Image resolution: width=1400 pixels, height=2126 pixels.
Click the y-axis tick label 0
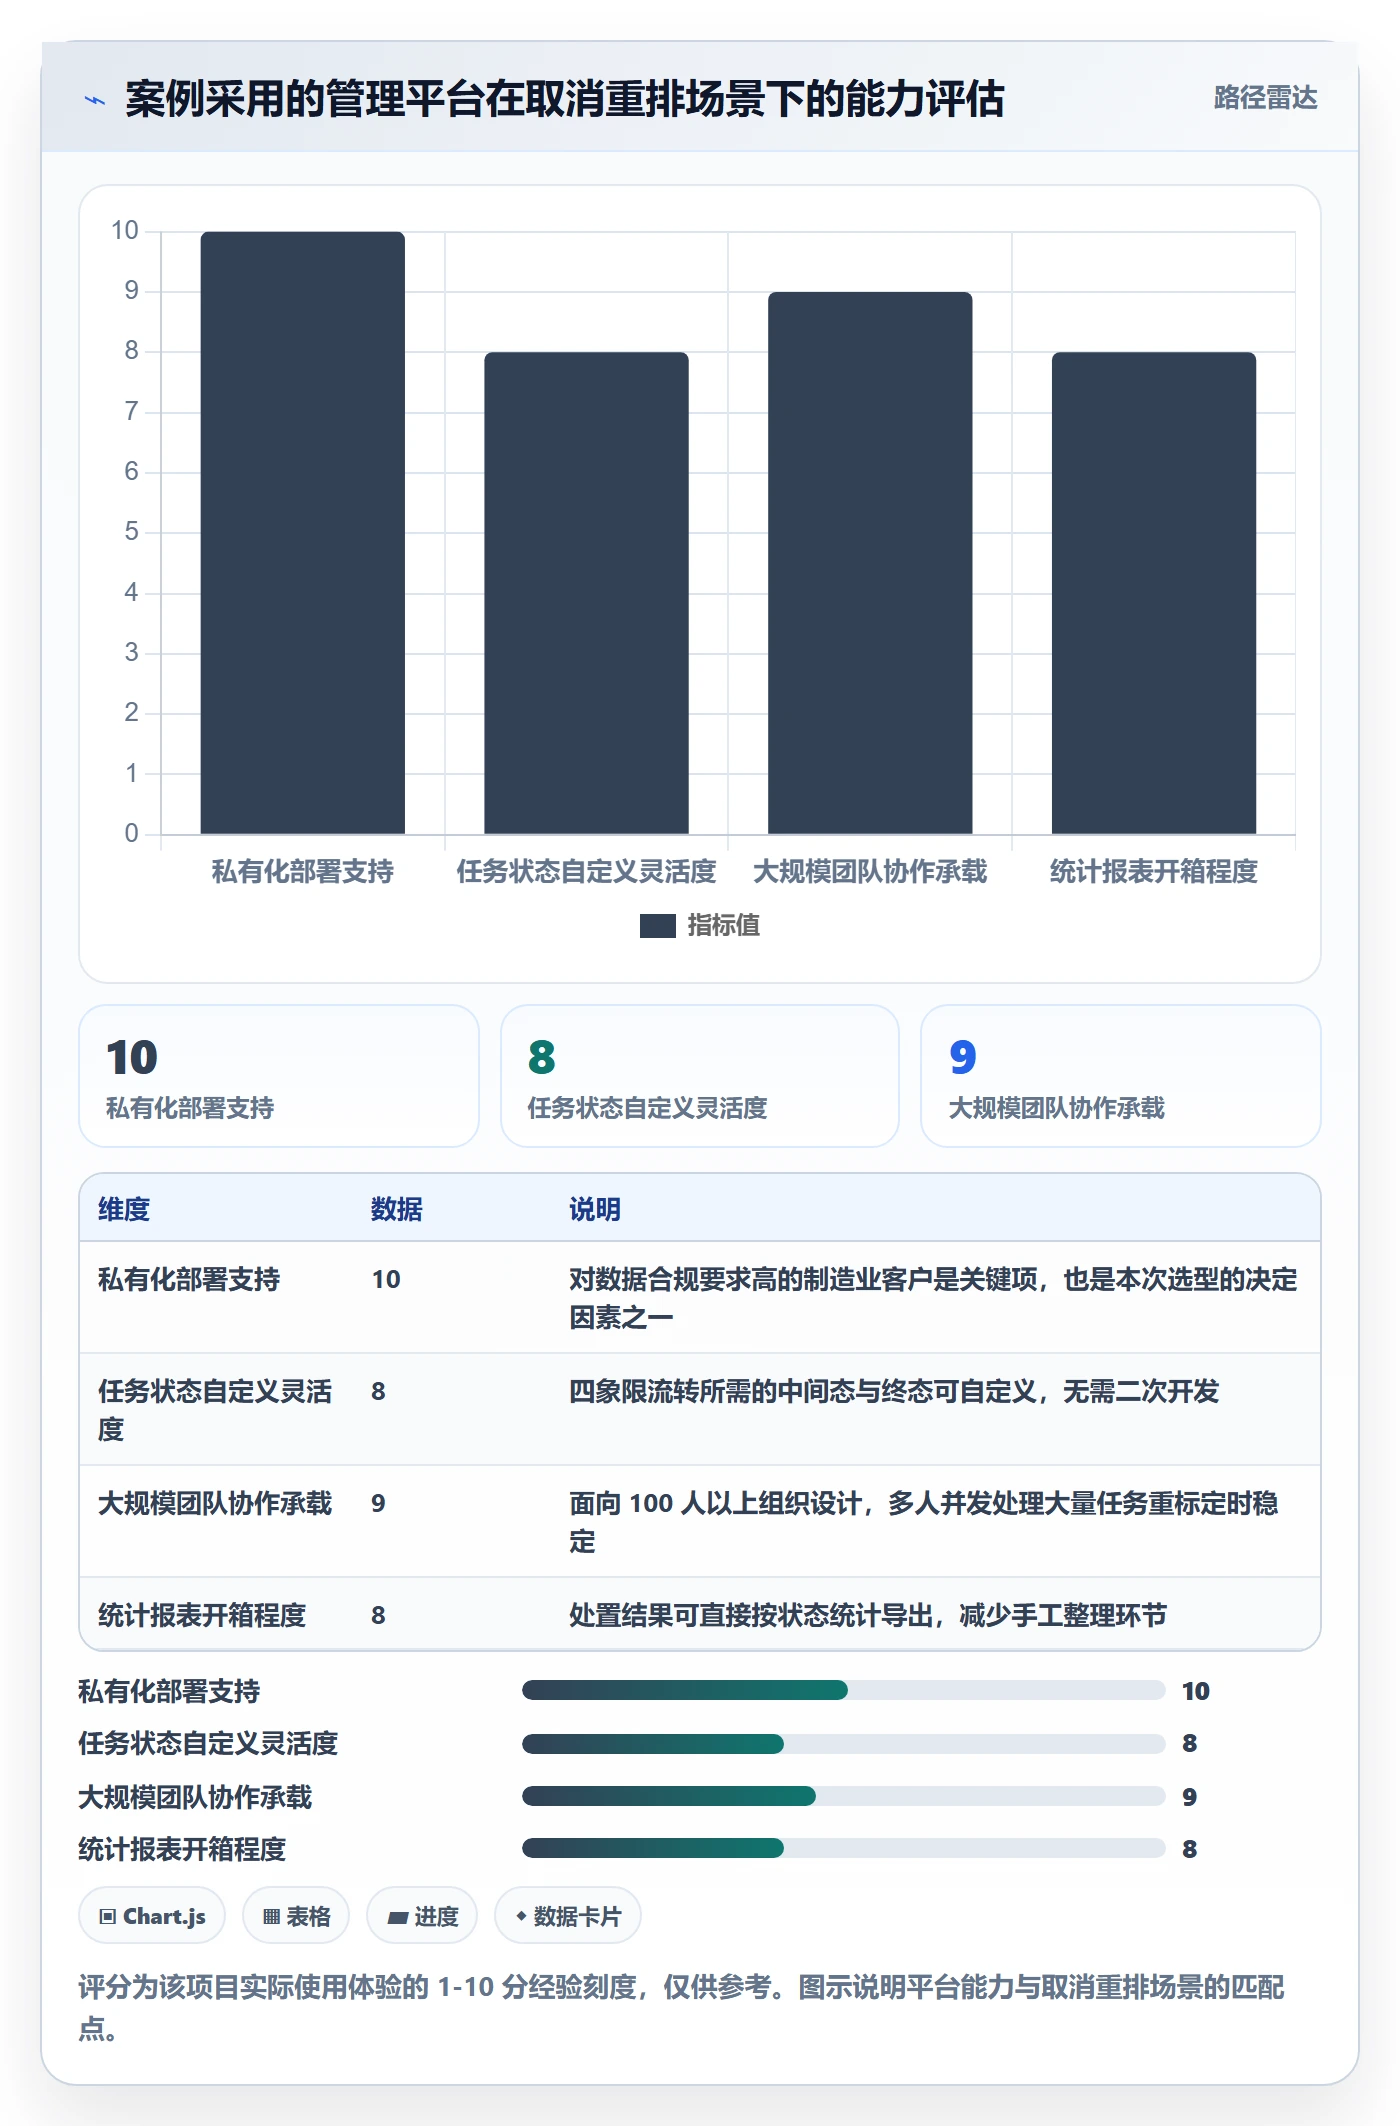pyautogui.click(x=131, y=833)
